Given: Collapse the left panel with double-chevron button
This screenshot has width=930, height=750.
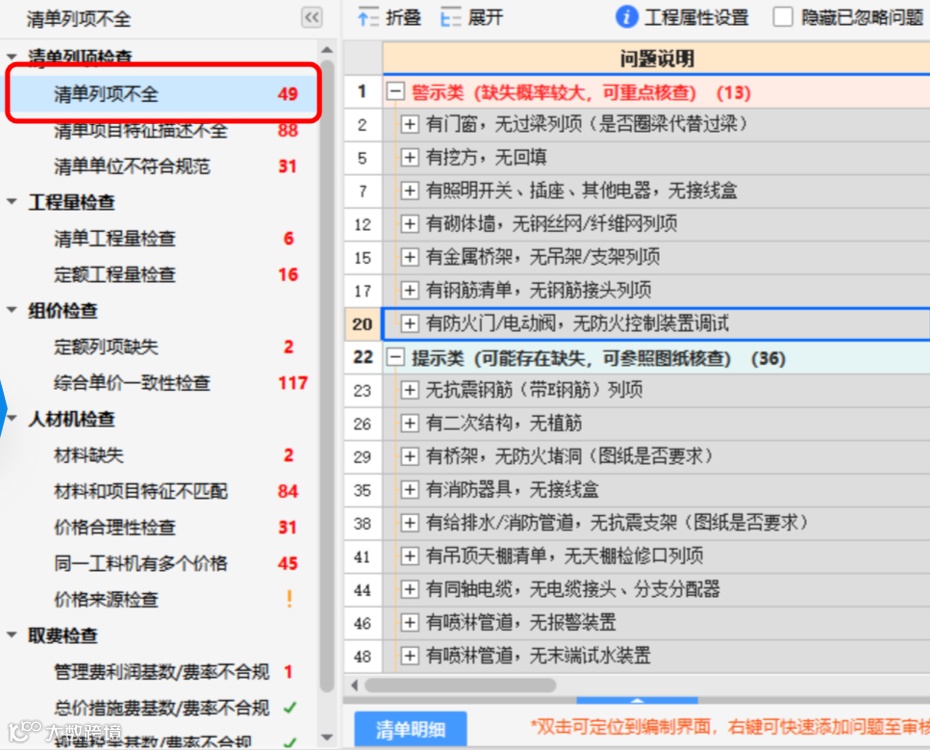Looking at the screenshot, I should [311, 17].
